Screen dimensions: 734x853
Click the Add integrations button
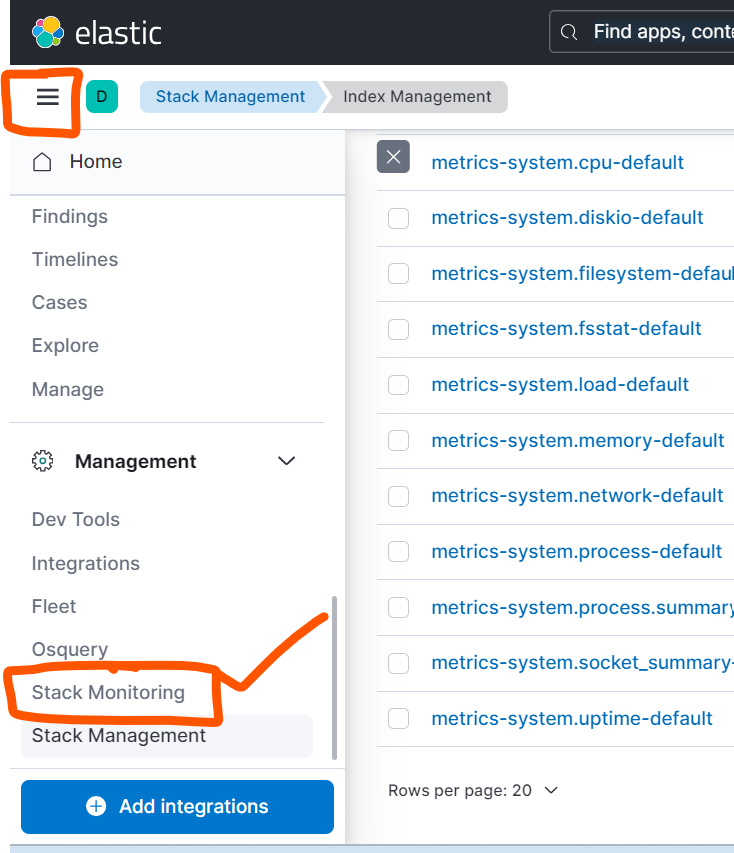177,807
